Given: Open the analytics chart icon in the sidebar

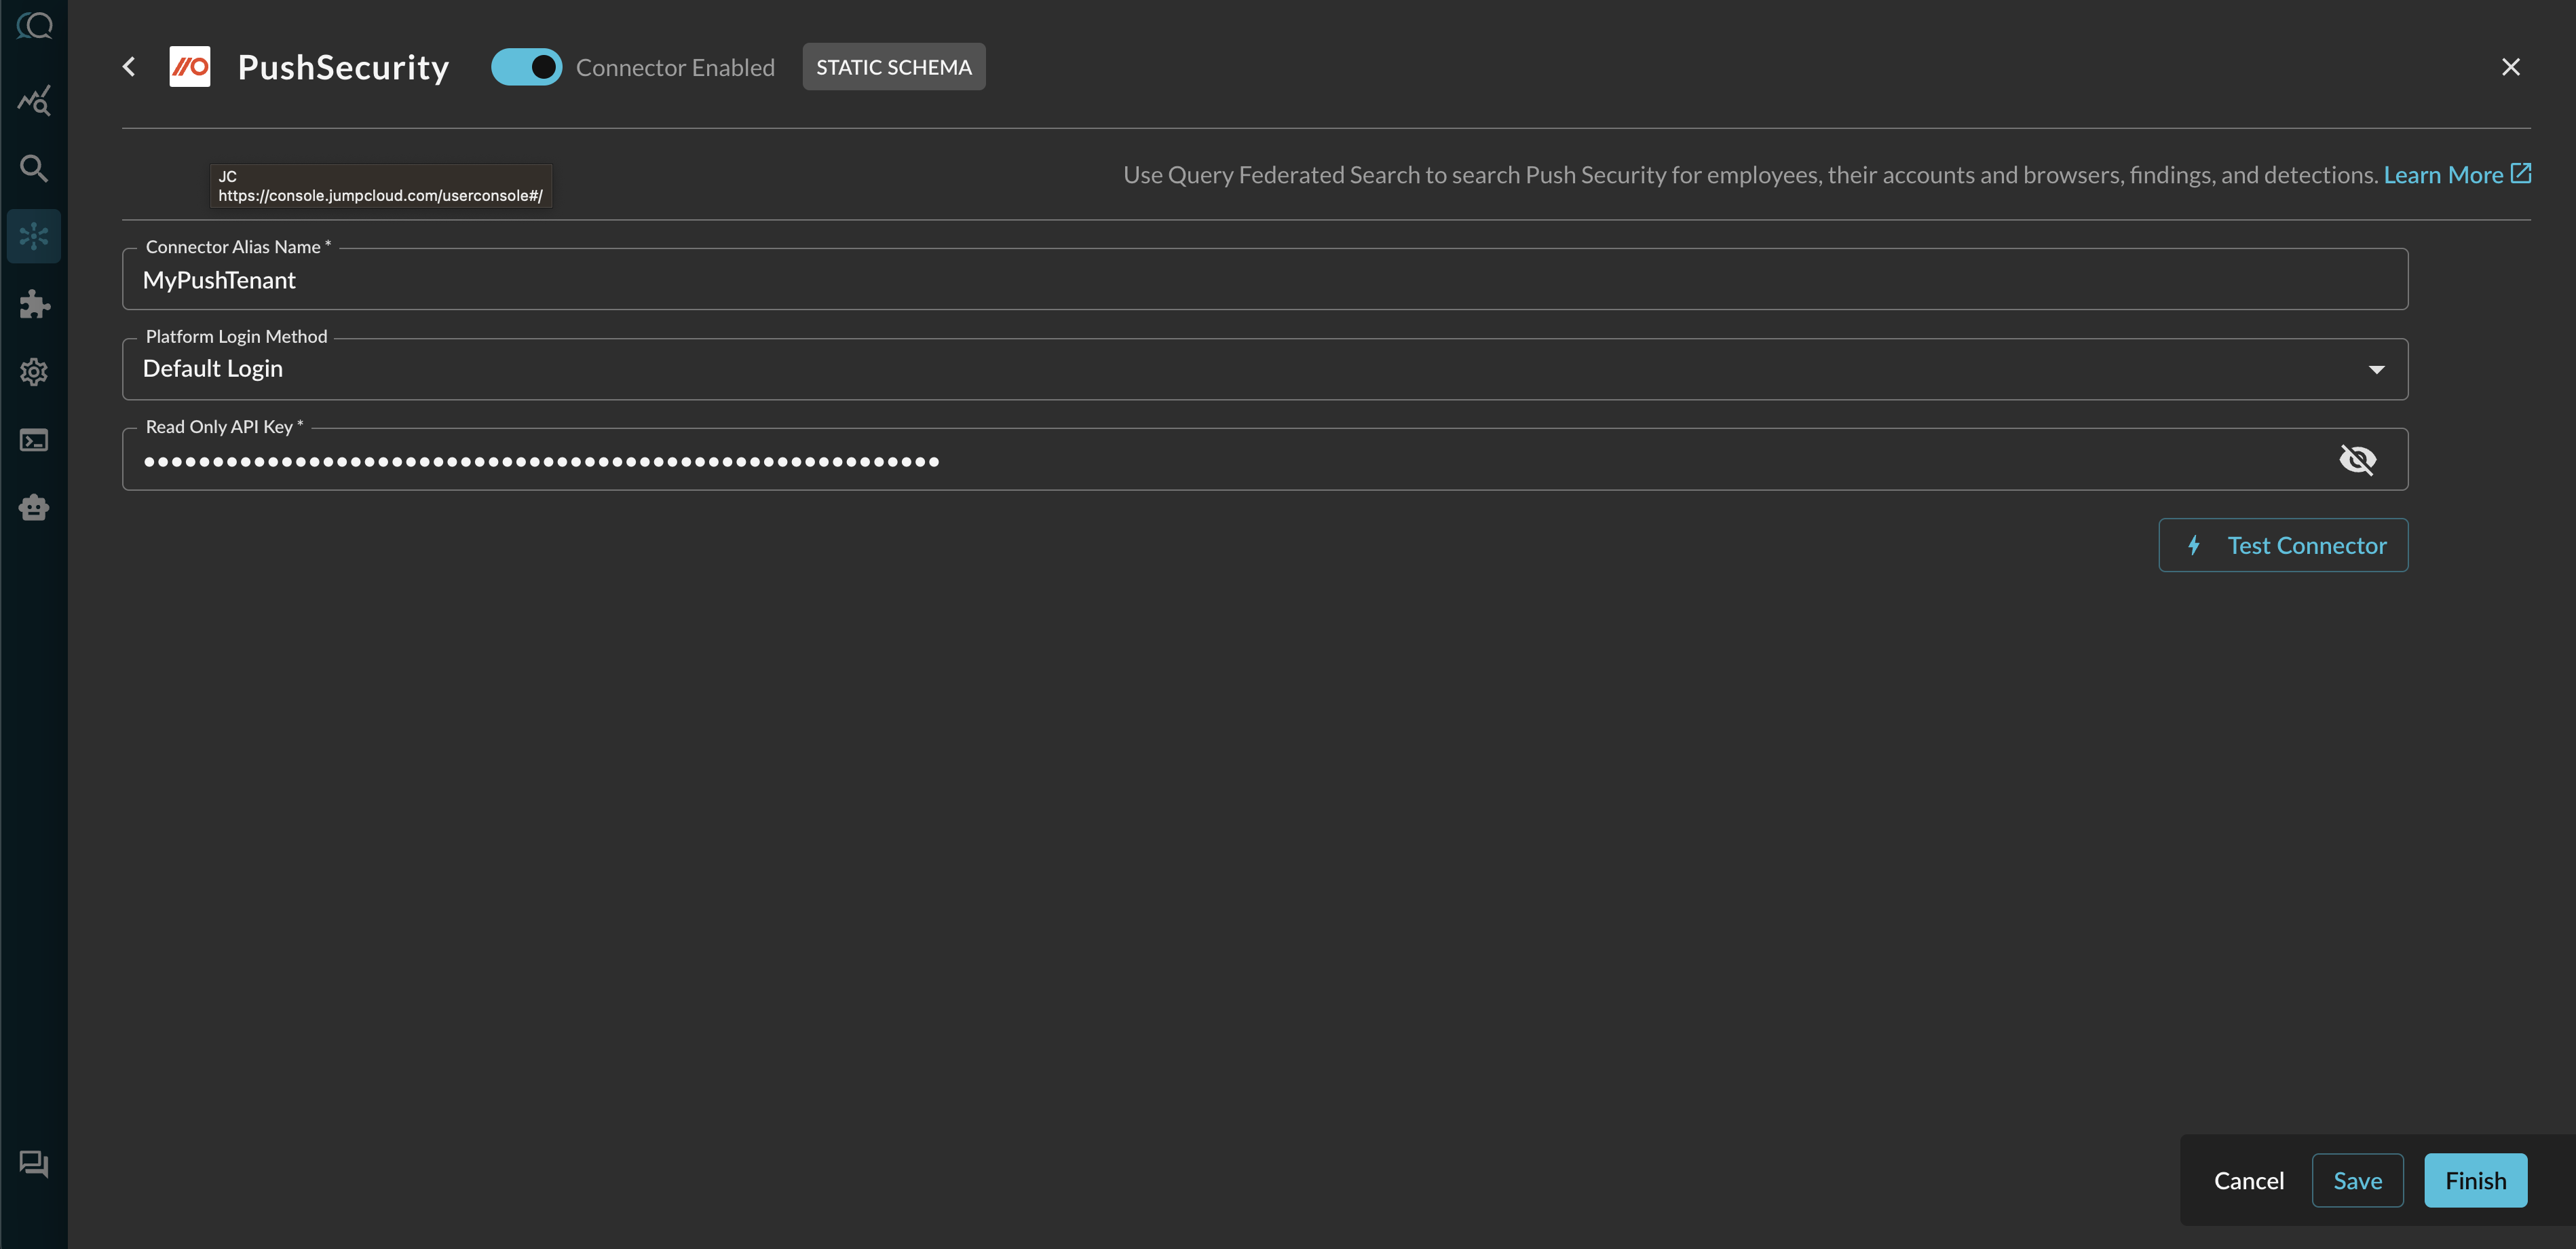Looking at the screenshot, I should point(34,100).
